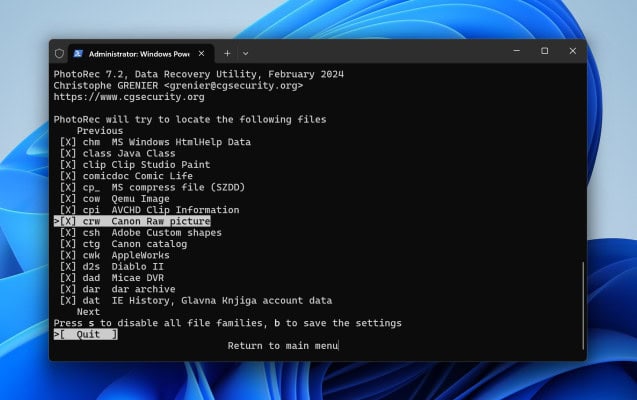Close the terminal window
Screen dimensions: 637x400
click(573, 51)
